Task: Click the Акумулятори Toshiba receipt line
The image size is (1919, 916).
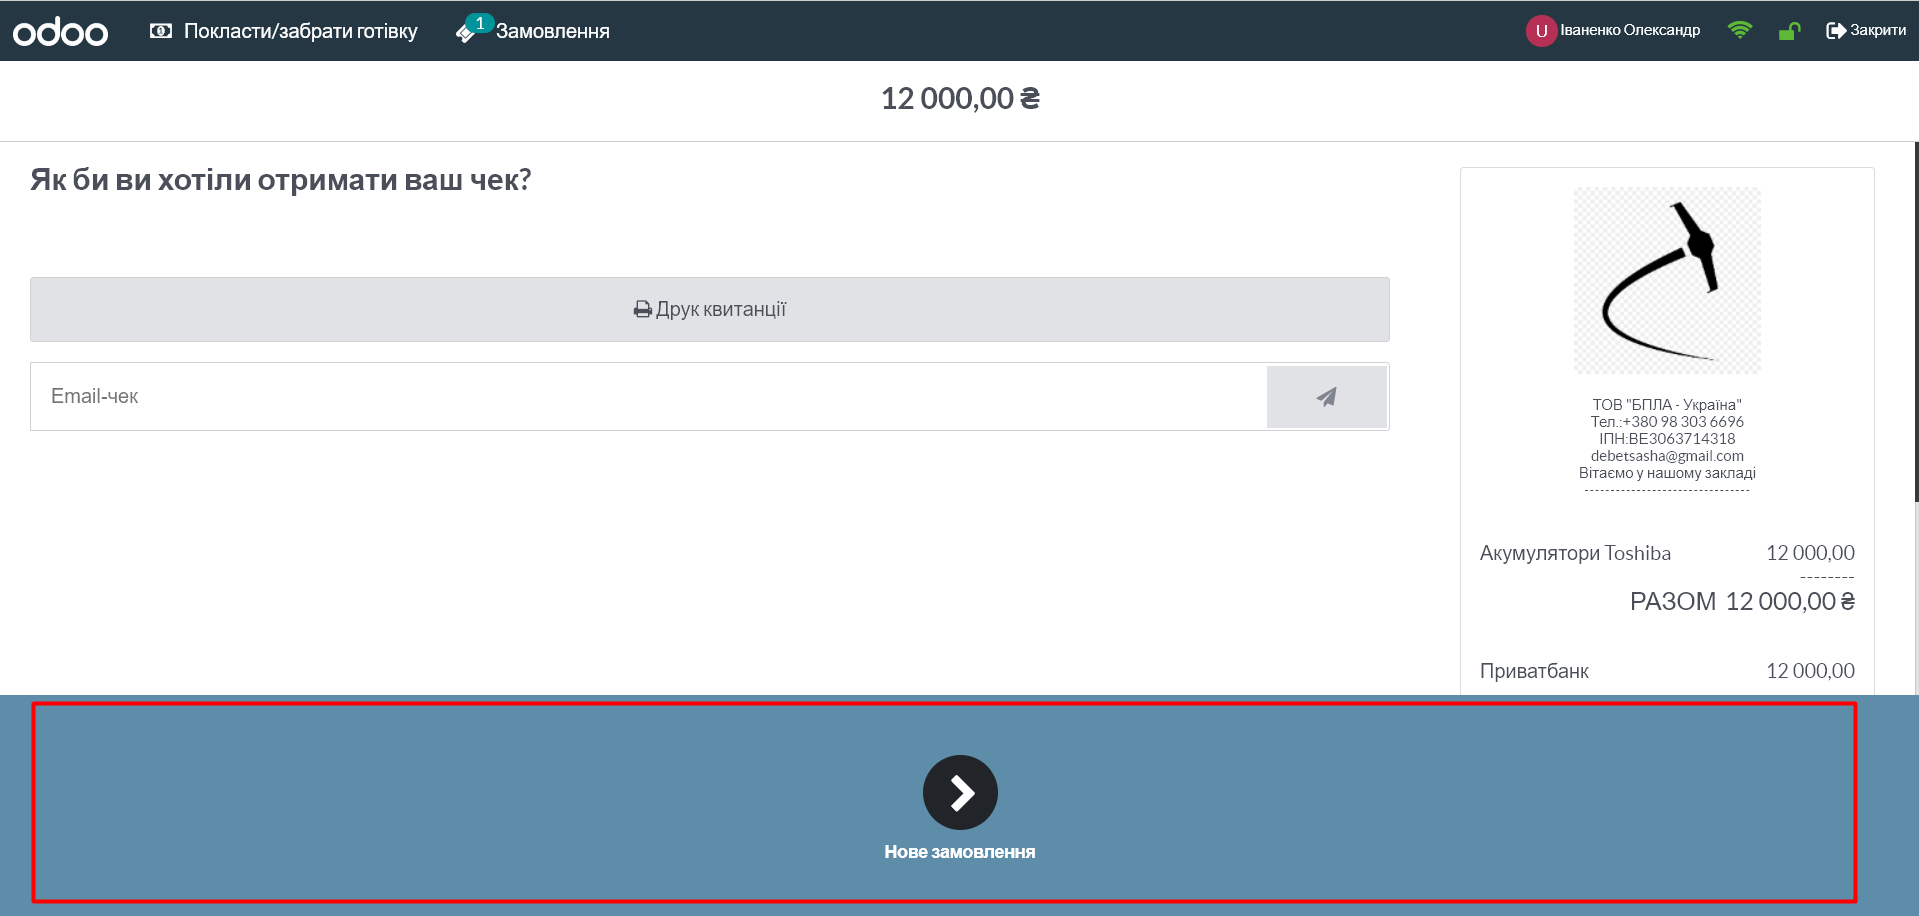Action: (1575, 553)
